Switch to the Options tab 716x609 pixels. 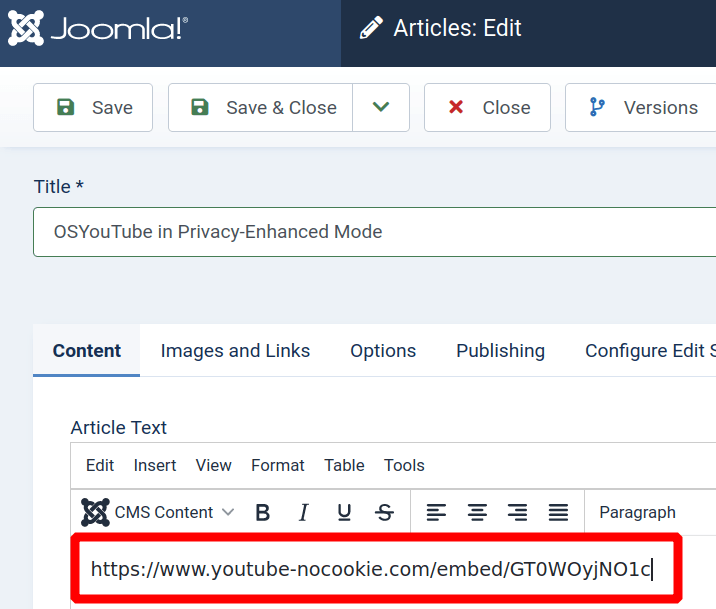click(x=383, y=351)
